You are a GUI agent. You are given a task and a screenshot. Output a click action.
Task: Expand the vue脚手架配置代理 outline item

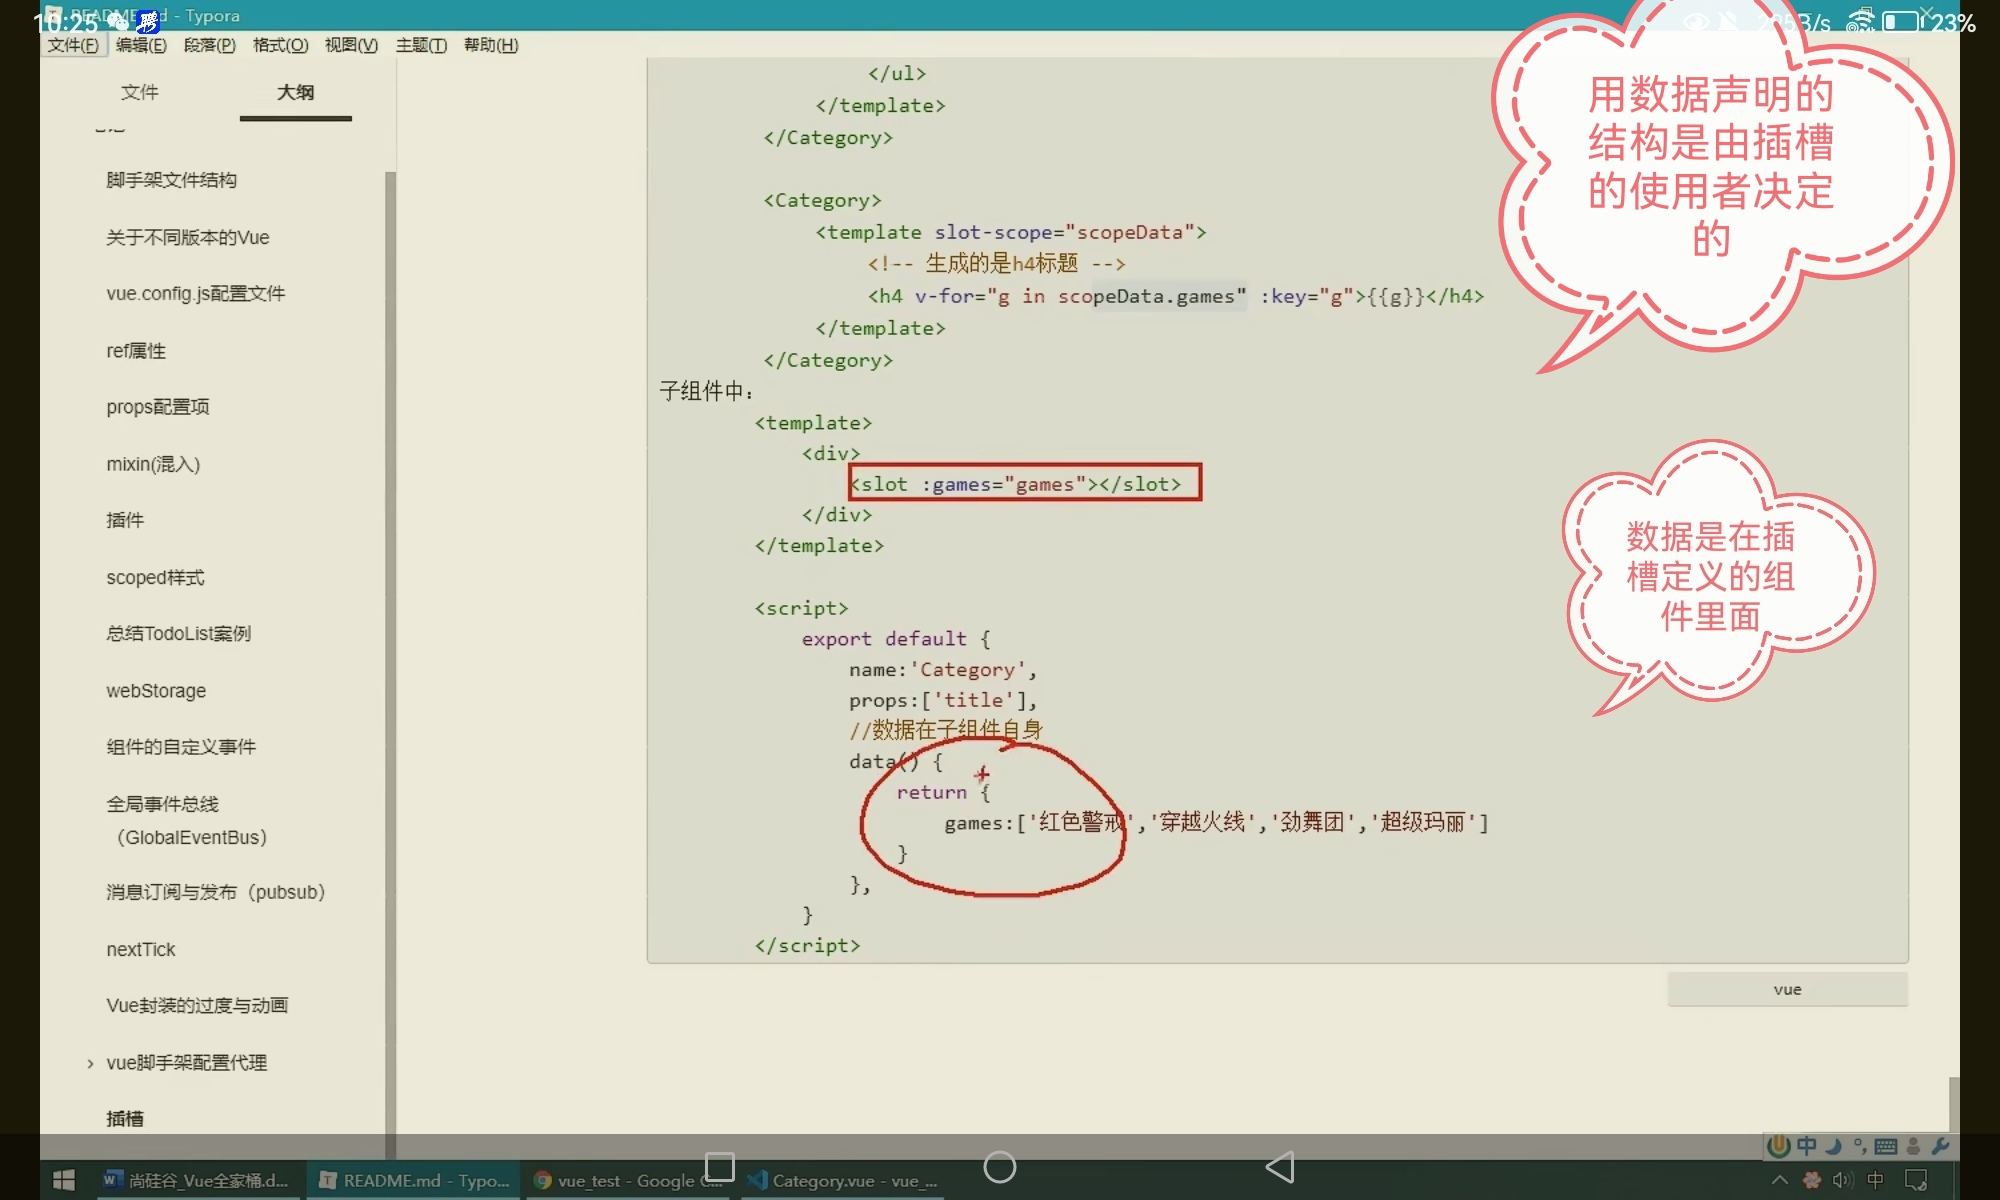(90, 1063)
